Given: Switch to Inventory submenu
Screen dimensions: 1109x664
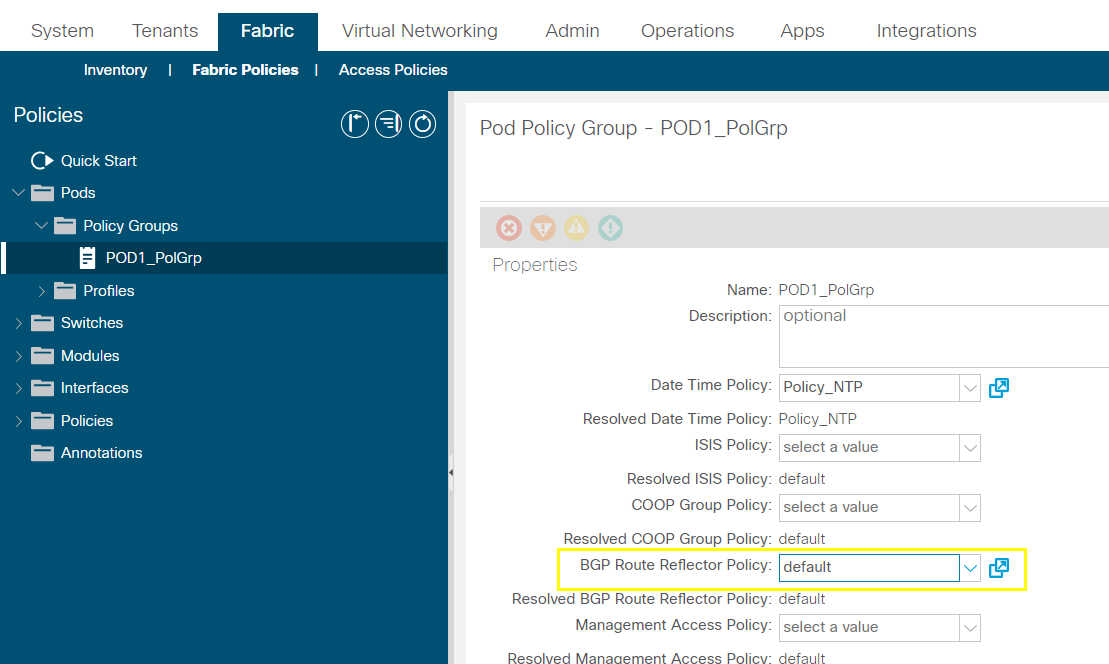Looking at the screenshot, I should (115, 70).
